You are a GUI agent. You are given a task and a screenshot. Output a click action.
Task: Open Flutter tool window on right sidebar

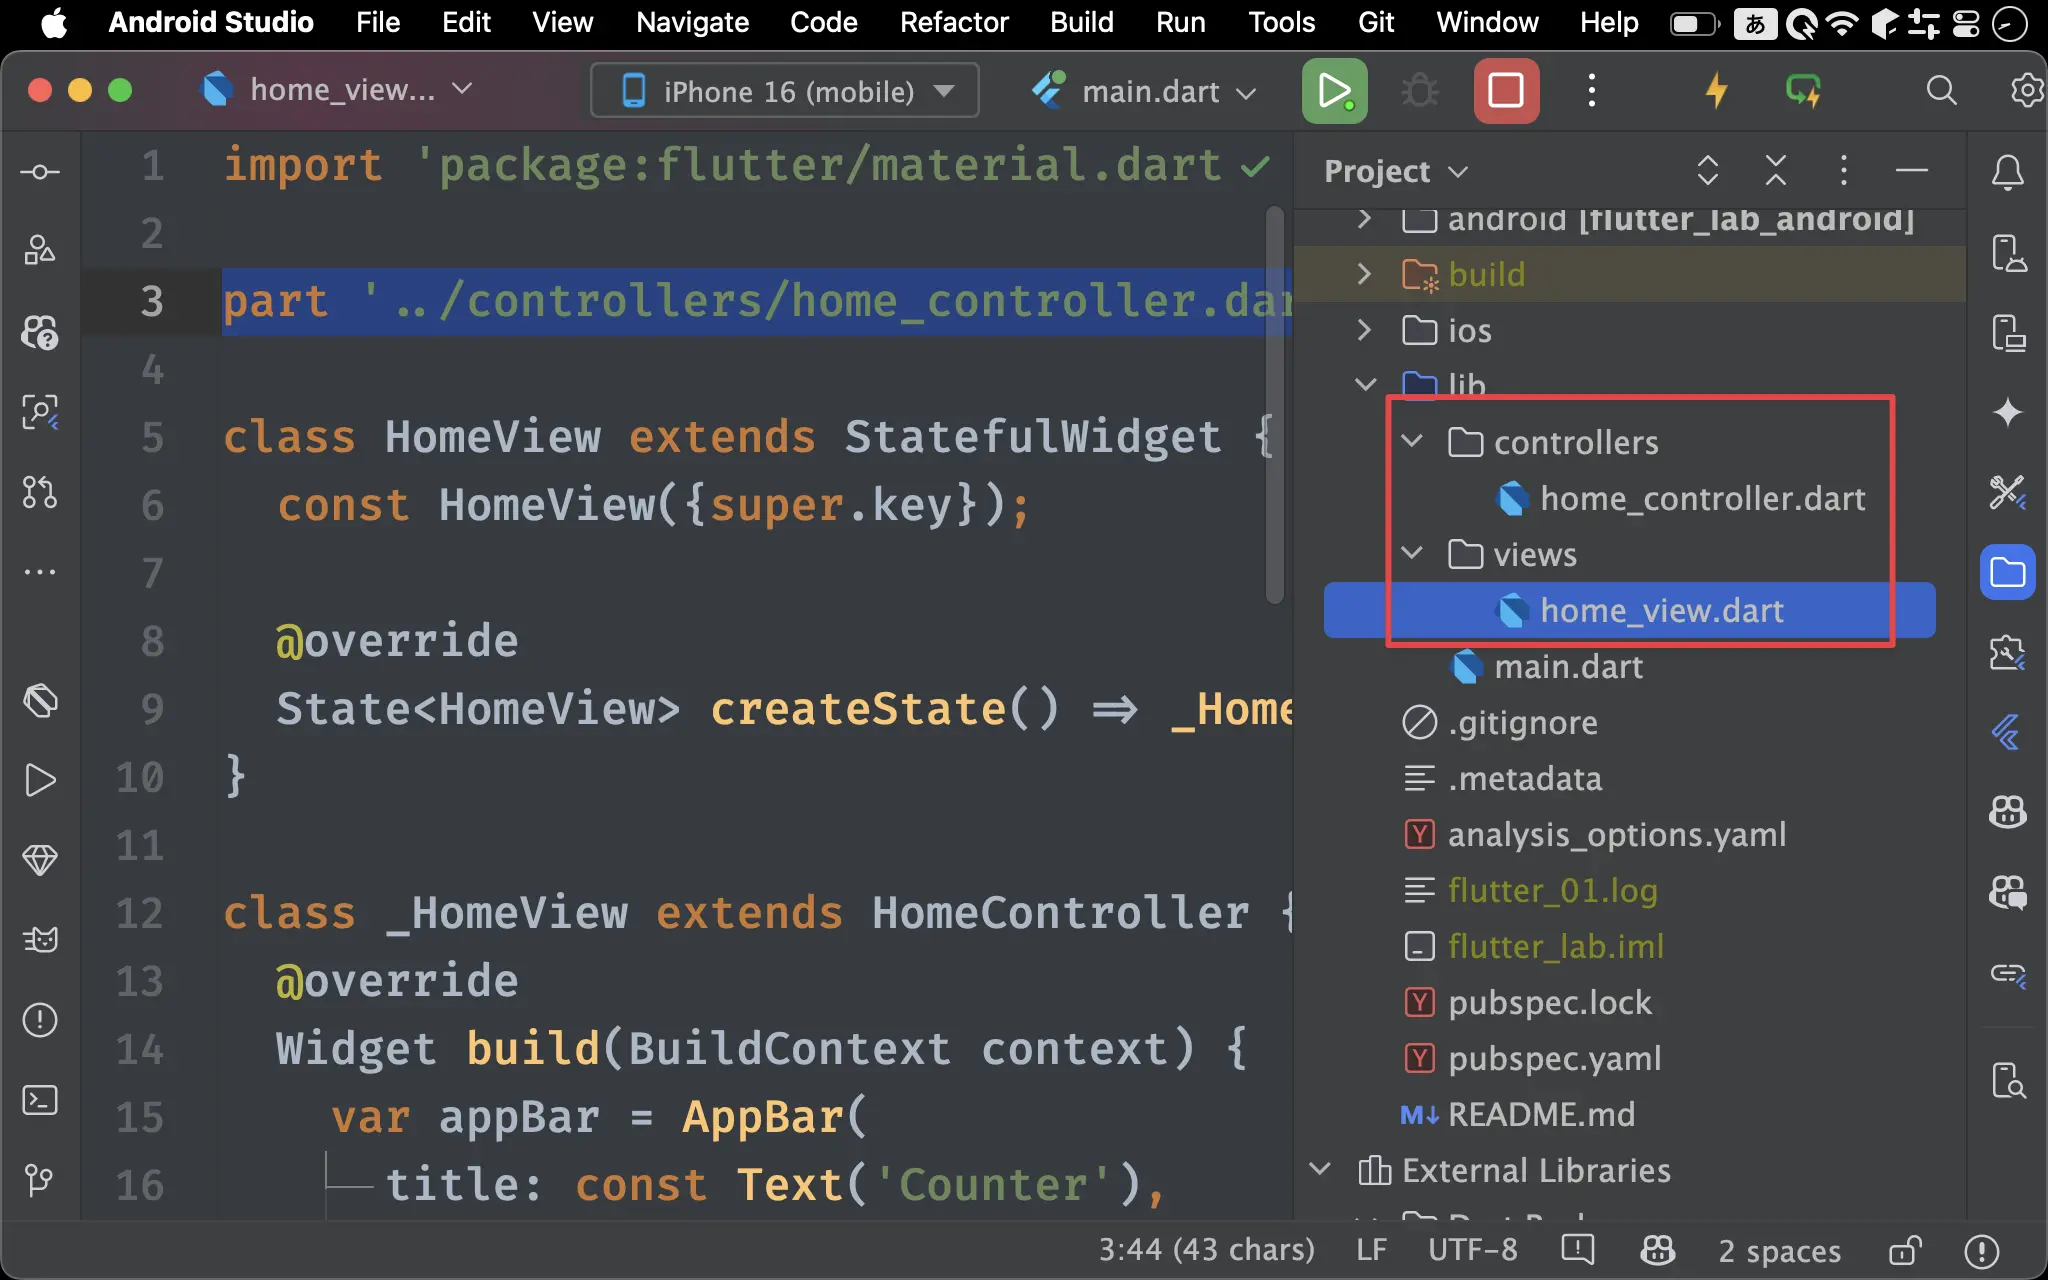[2008, 732]
